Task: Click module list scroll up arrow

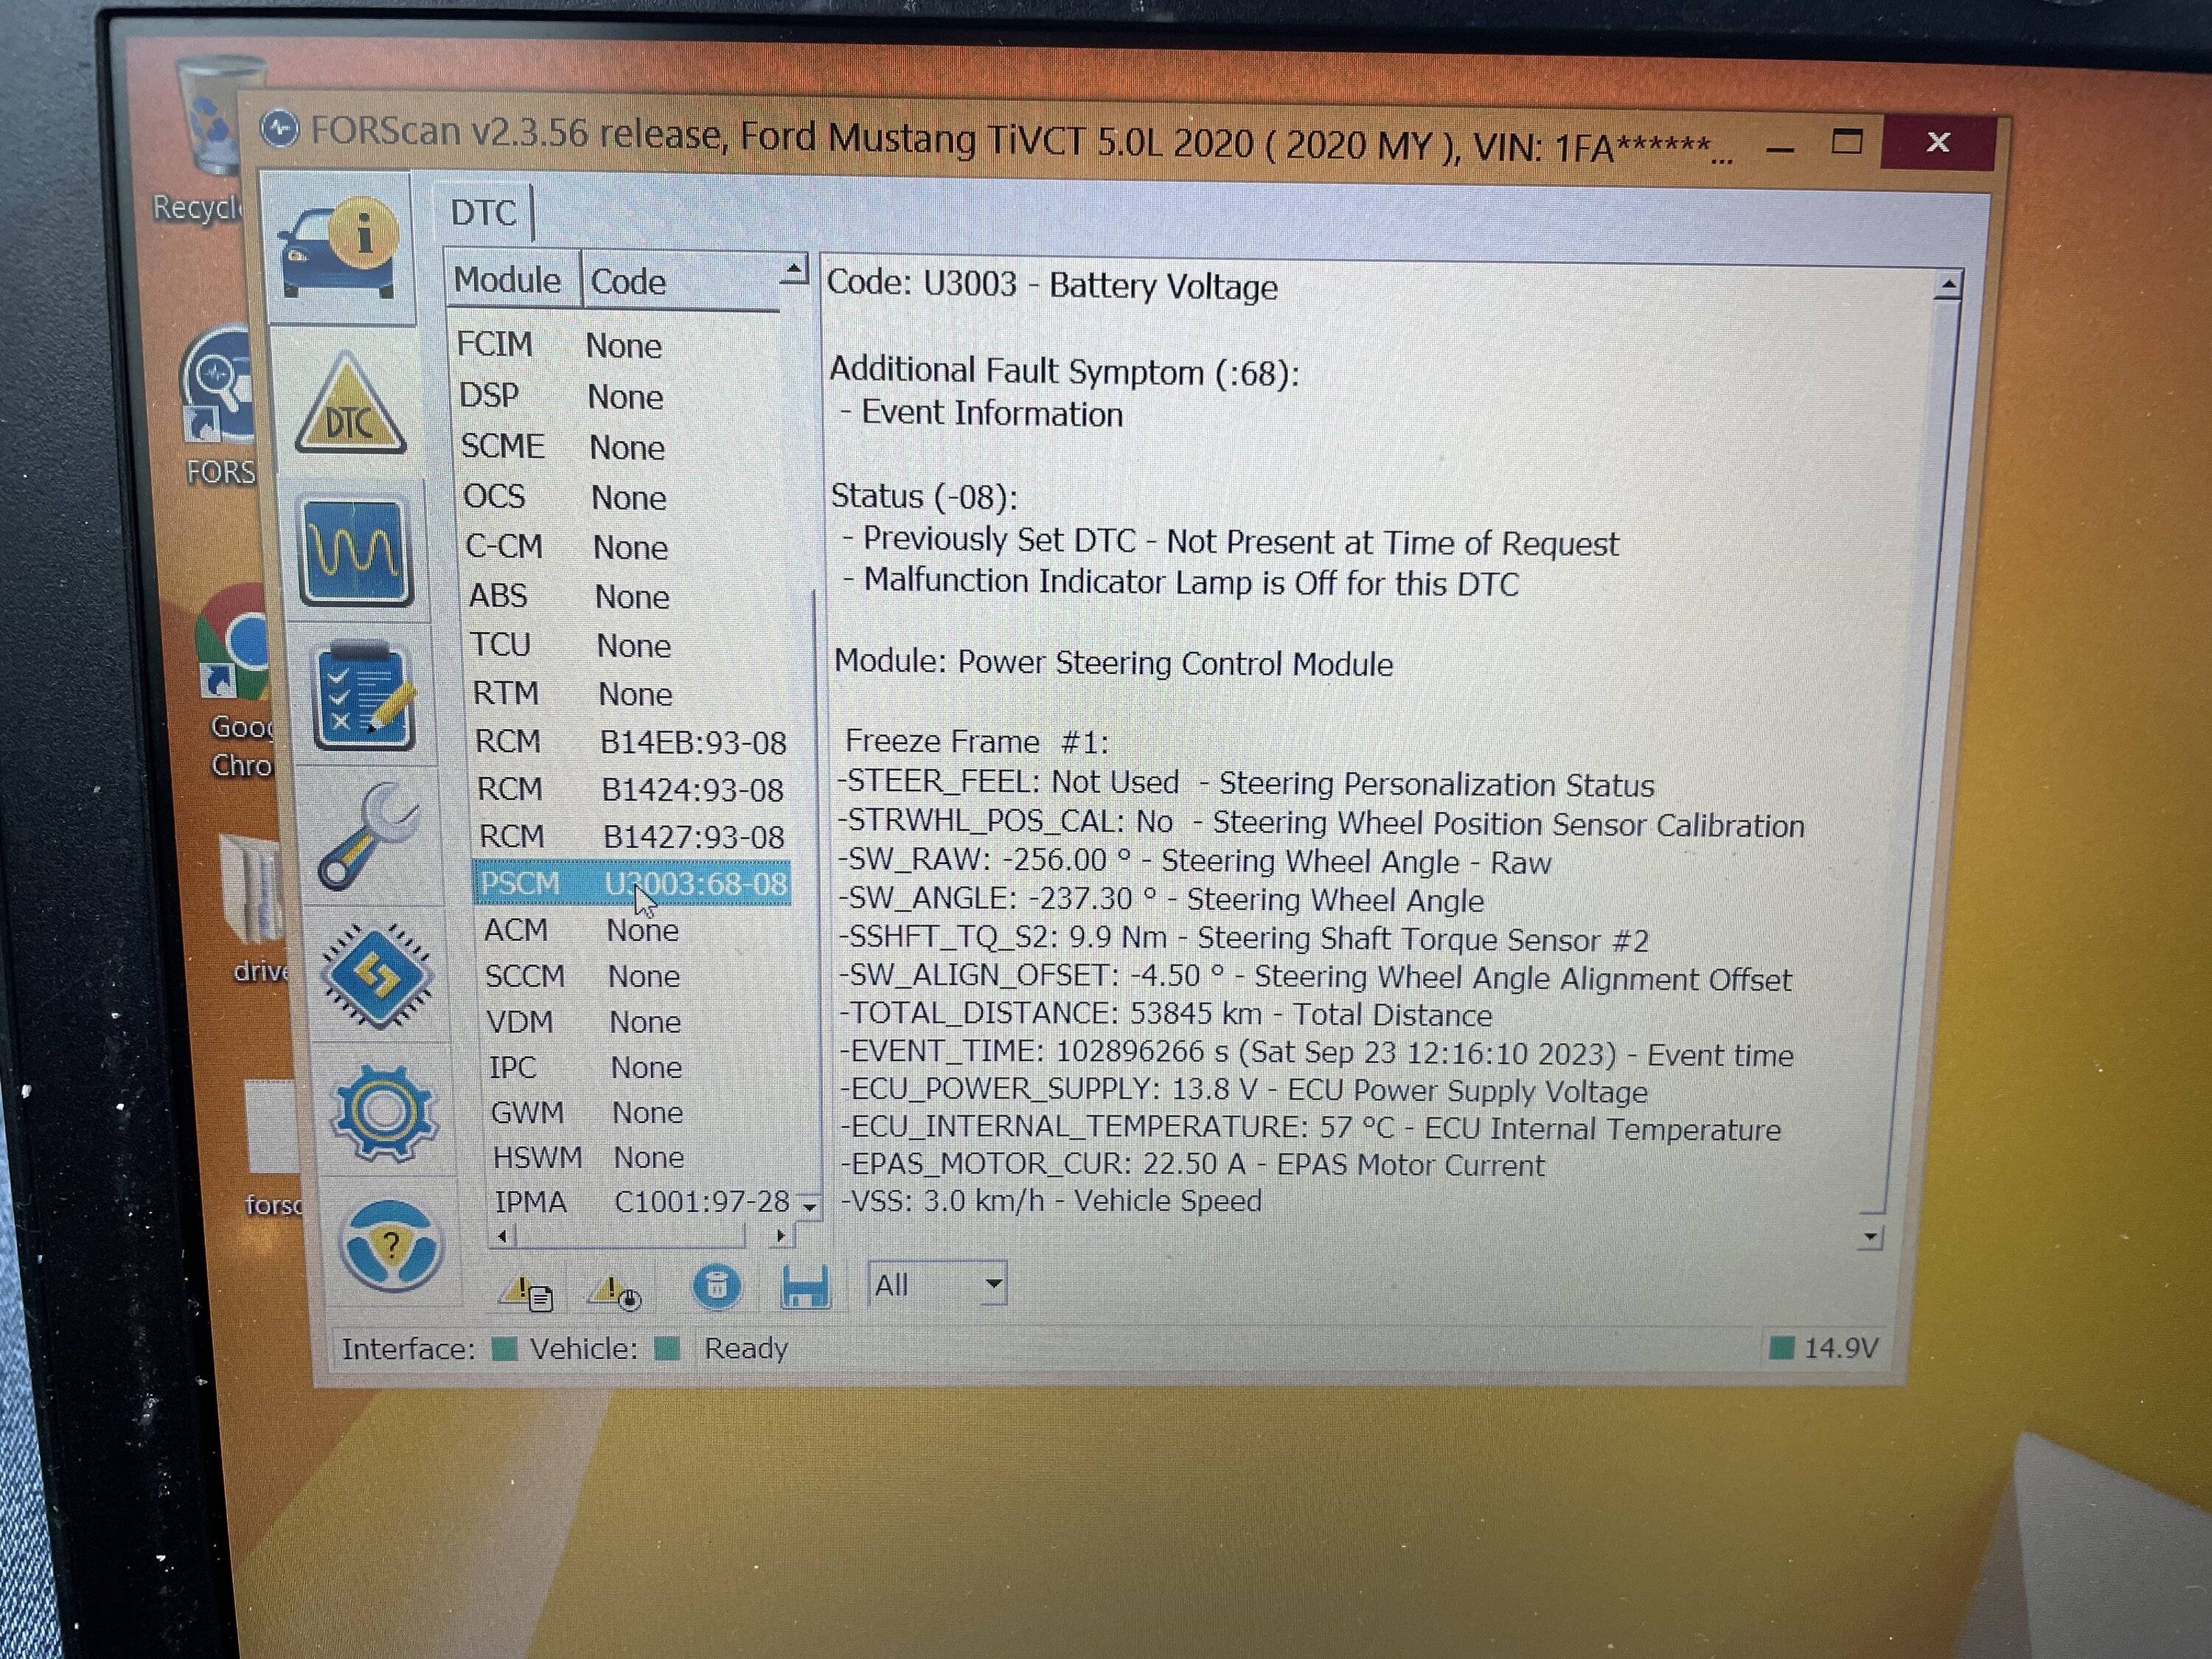Action: [x=794, y=268]
